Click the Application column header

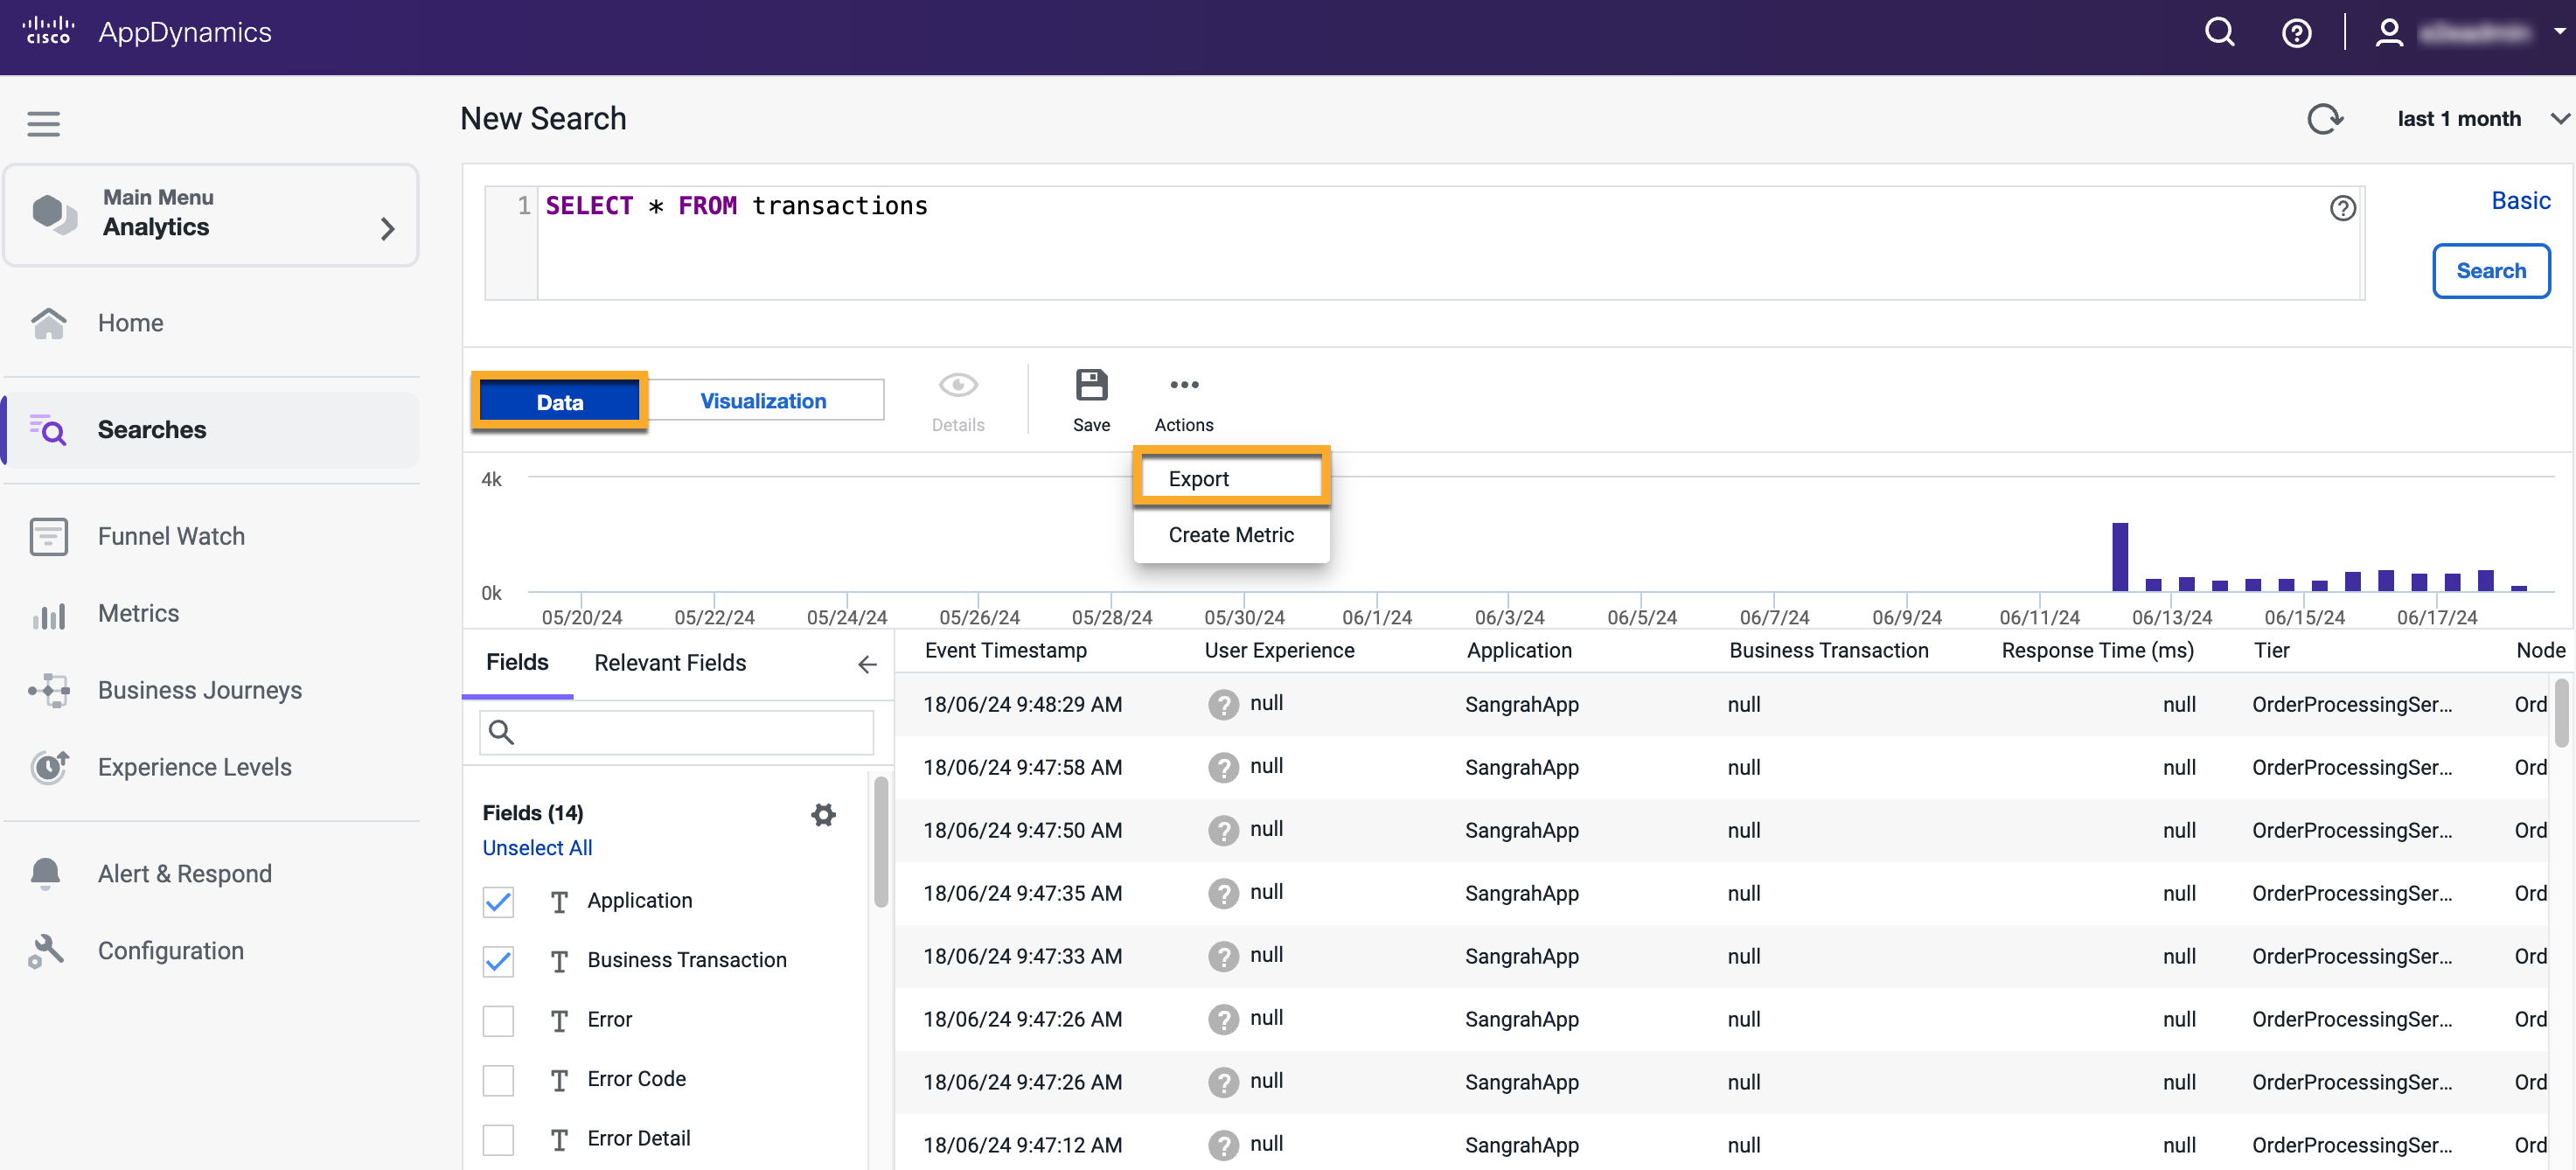tap(1518, 650)
